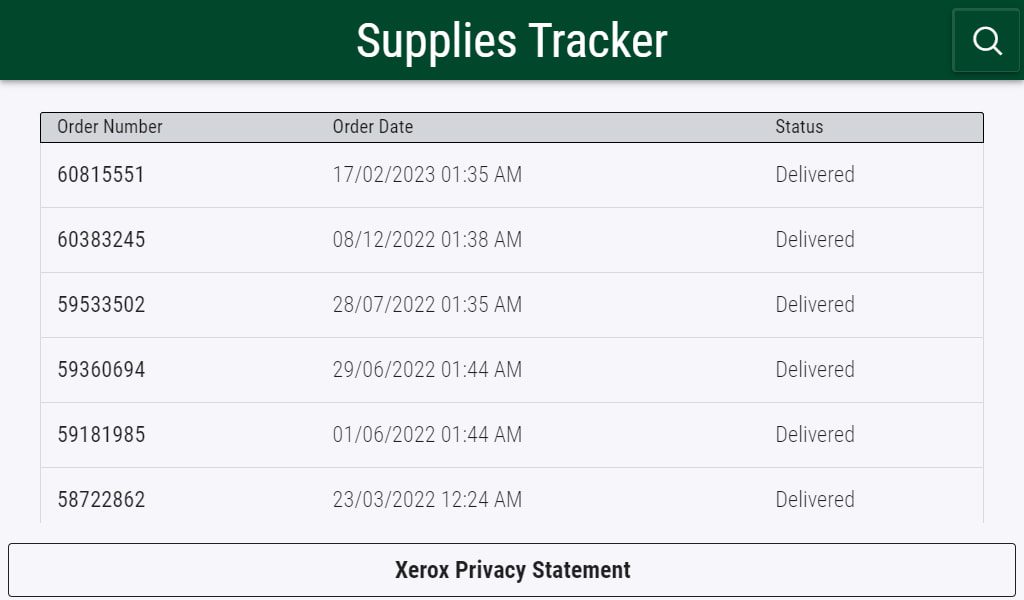
Task: Sort by the Order Number column header
Action: [x=109, y=127]
